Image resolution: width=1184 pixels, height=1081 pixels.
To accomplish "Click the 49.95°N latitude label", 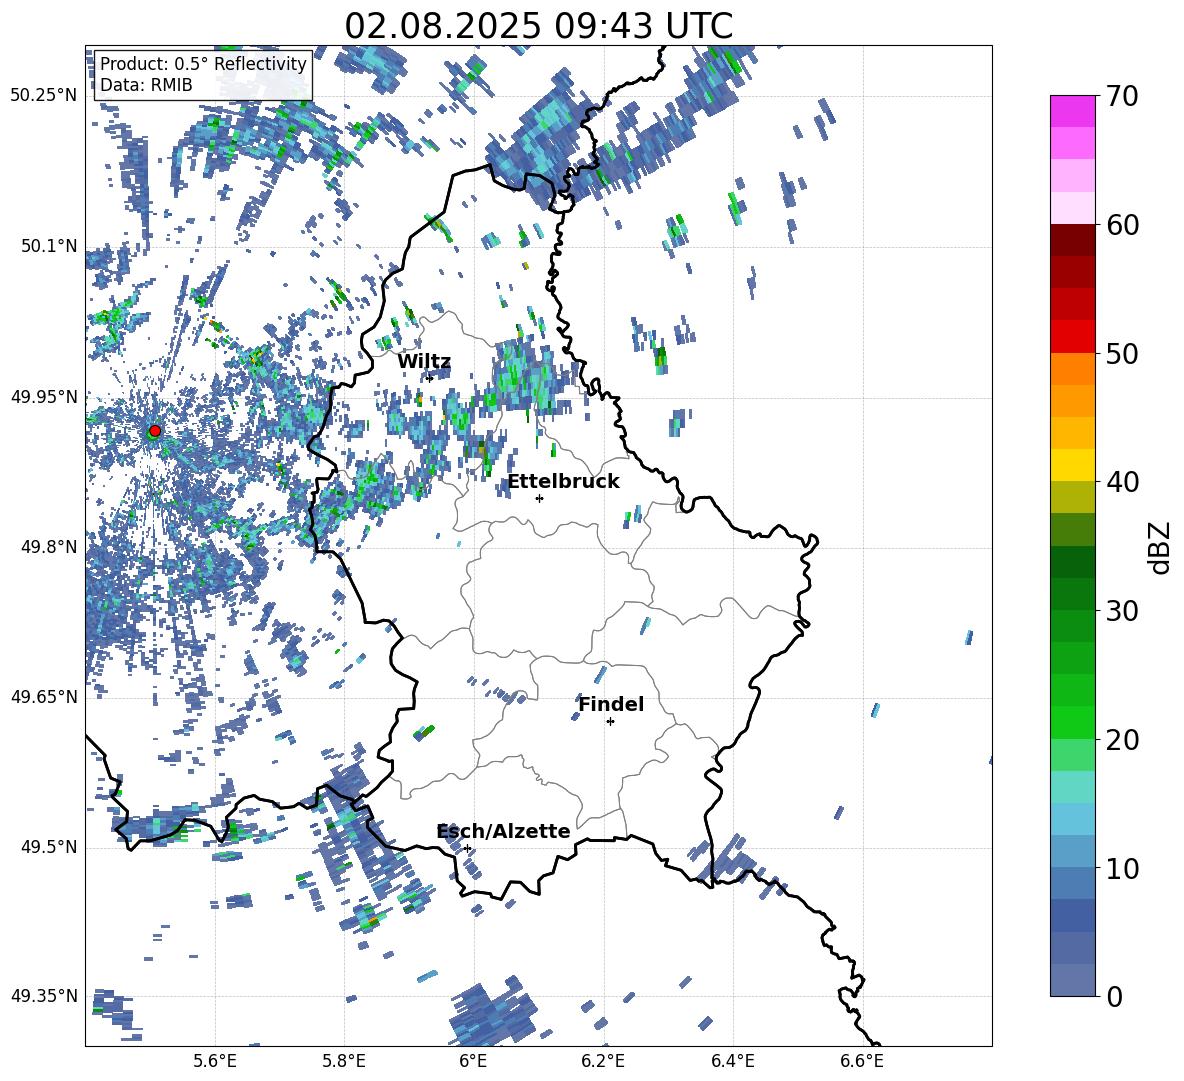I will click(x=44, y=397).
